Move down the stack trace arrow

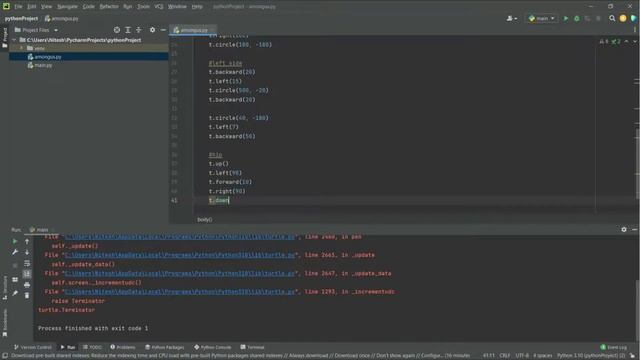coord(27,252)
